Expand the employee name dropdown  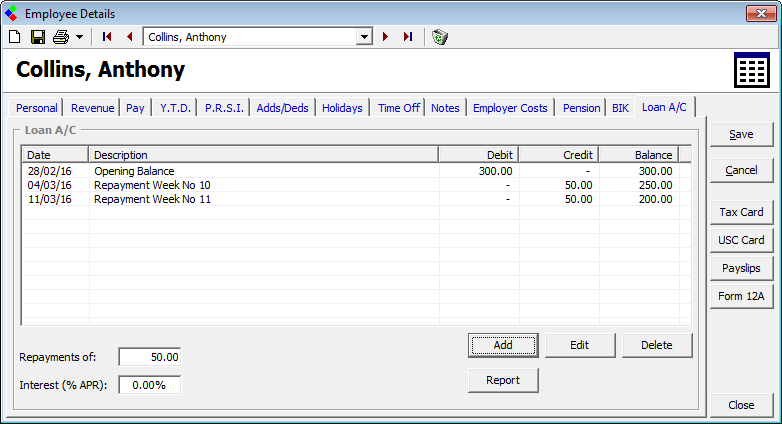364,37
